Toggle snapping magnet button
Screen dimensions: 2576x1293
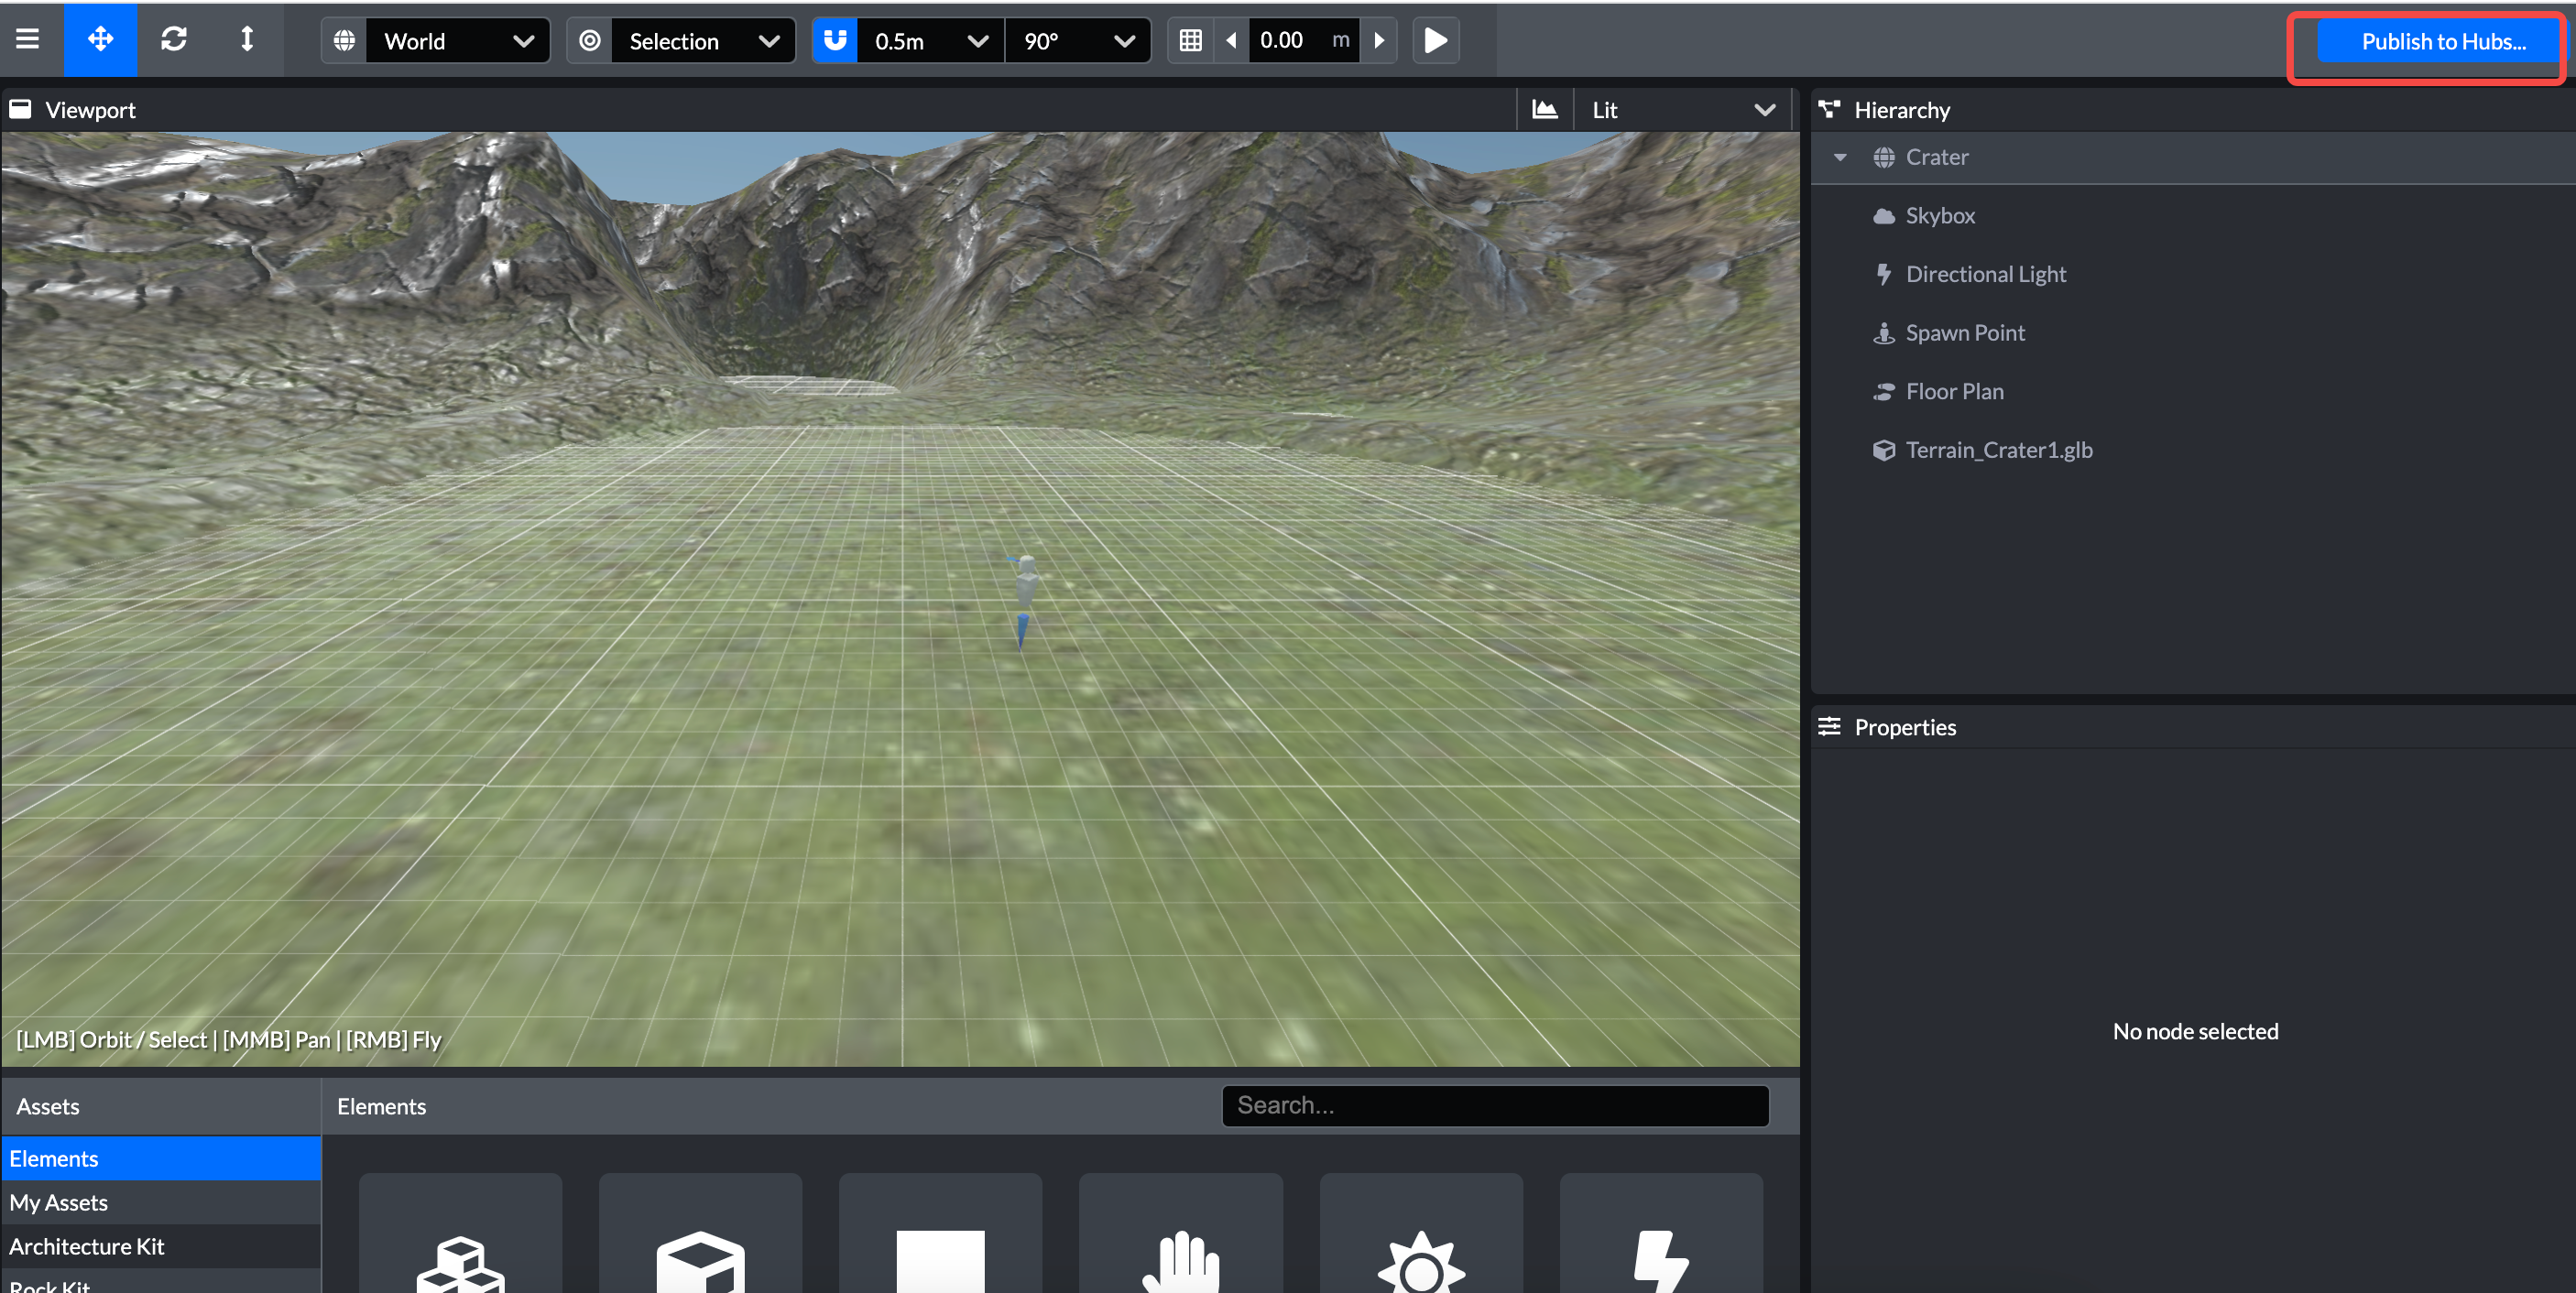click(x=835, y=41)
